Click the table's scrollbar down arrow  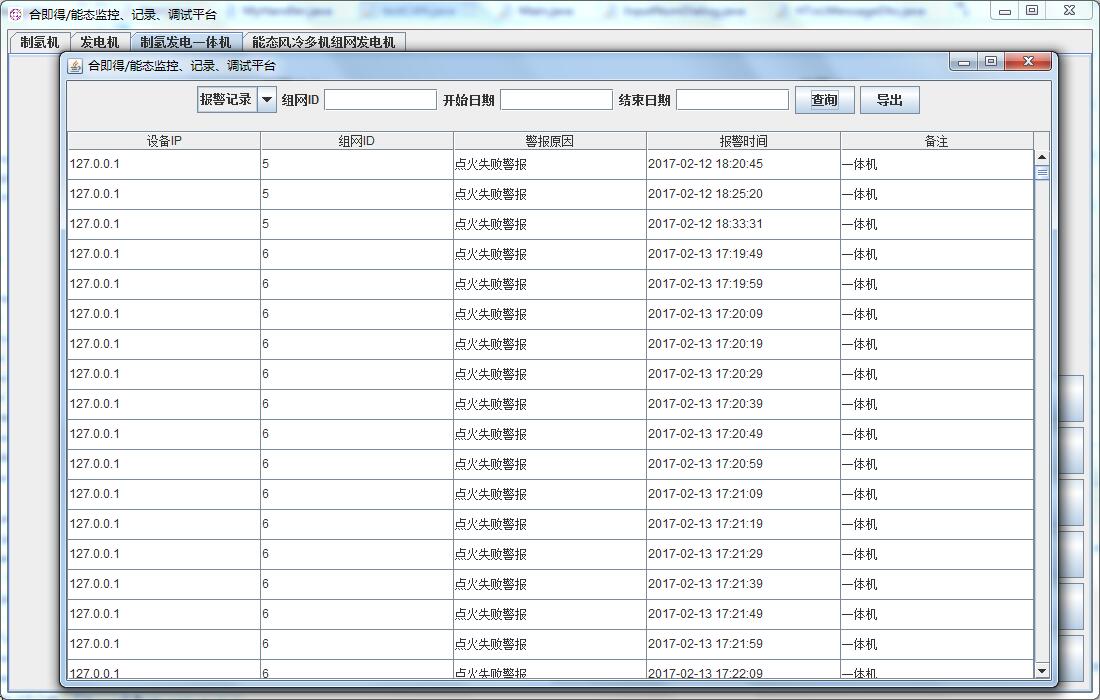(x=1042, y=671)
